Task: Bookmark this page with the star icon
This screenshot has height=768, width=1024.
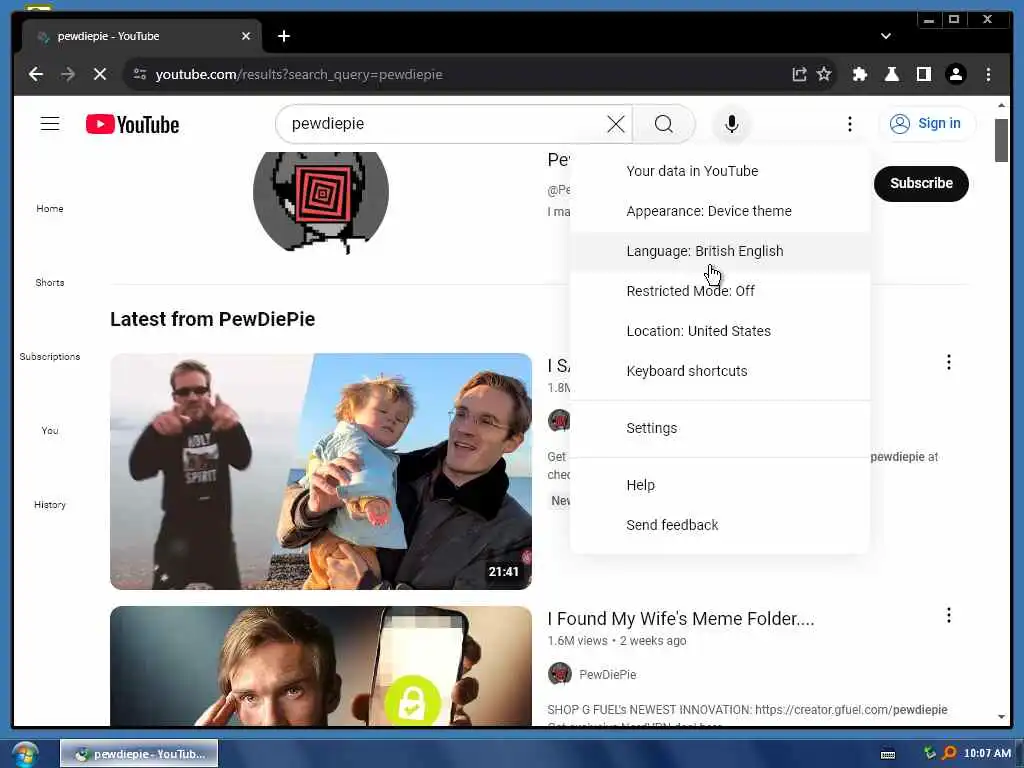Action: (824, 74)
